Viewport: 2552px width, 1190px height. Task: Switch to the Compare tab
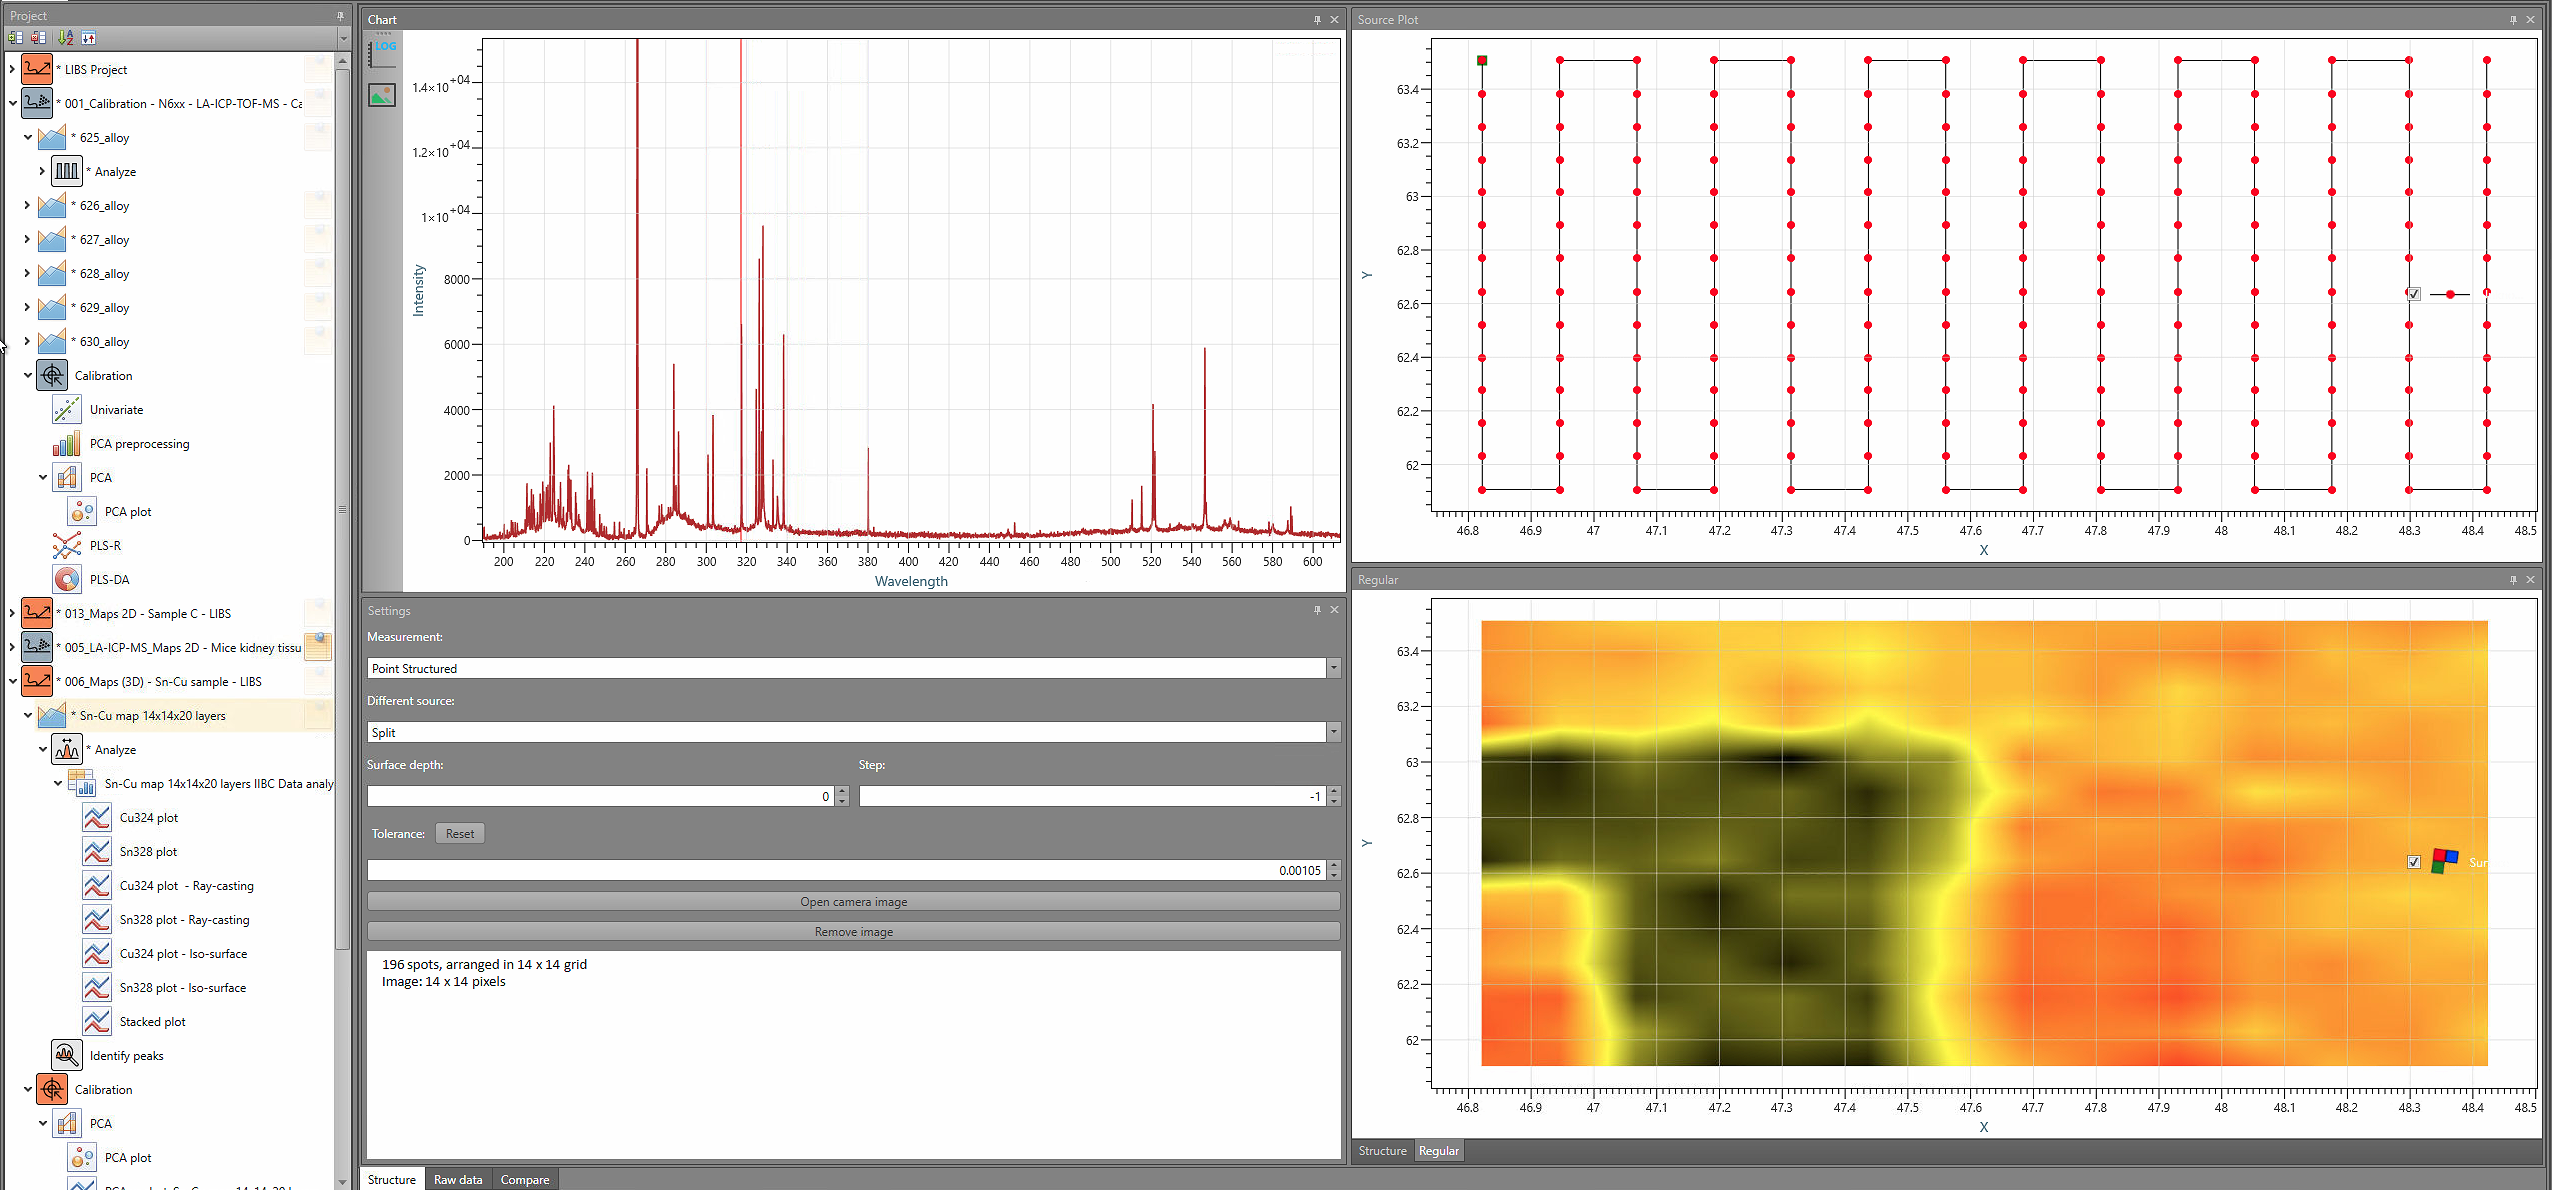(525, 1179)
